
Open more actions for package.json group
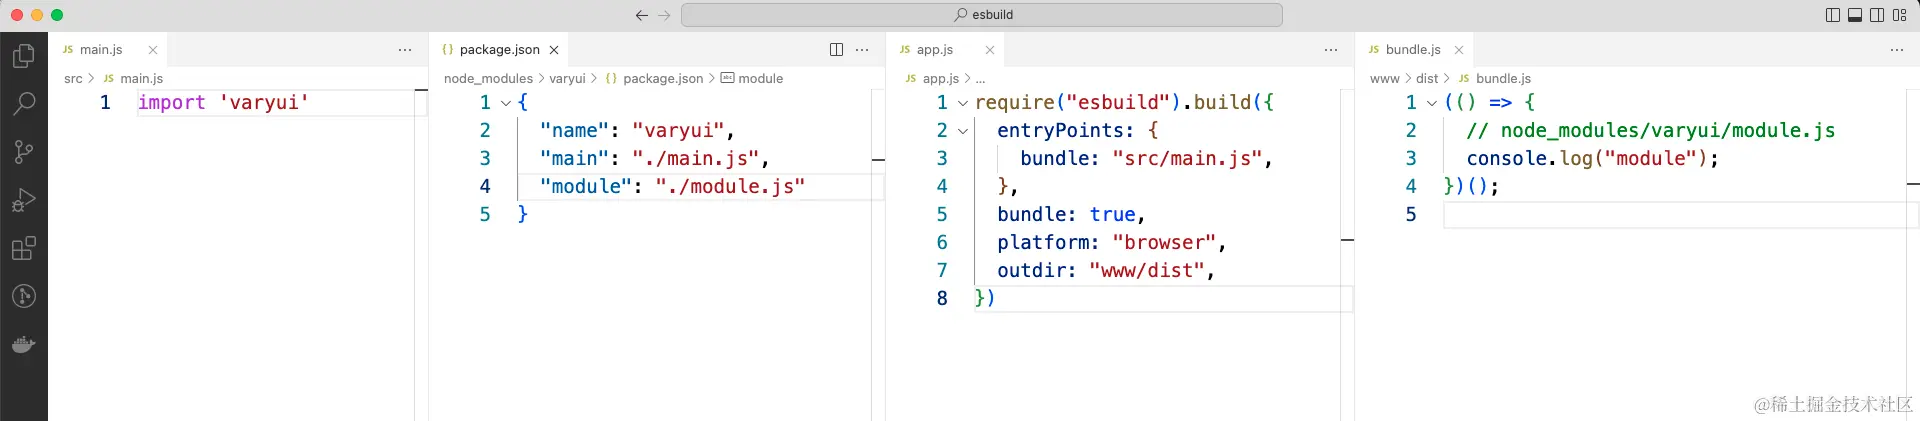[862, 50]
